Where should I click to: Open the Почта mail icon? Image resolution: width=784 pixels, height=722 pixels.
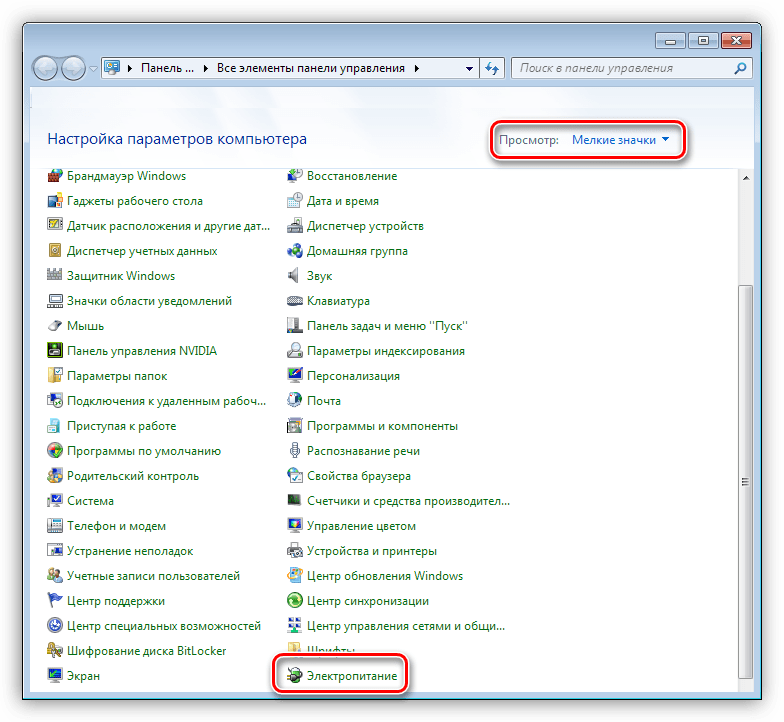pos(294,401)
